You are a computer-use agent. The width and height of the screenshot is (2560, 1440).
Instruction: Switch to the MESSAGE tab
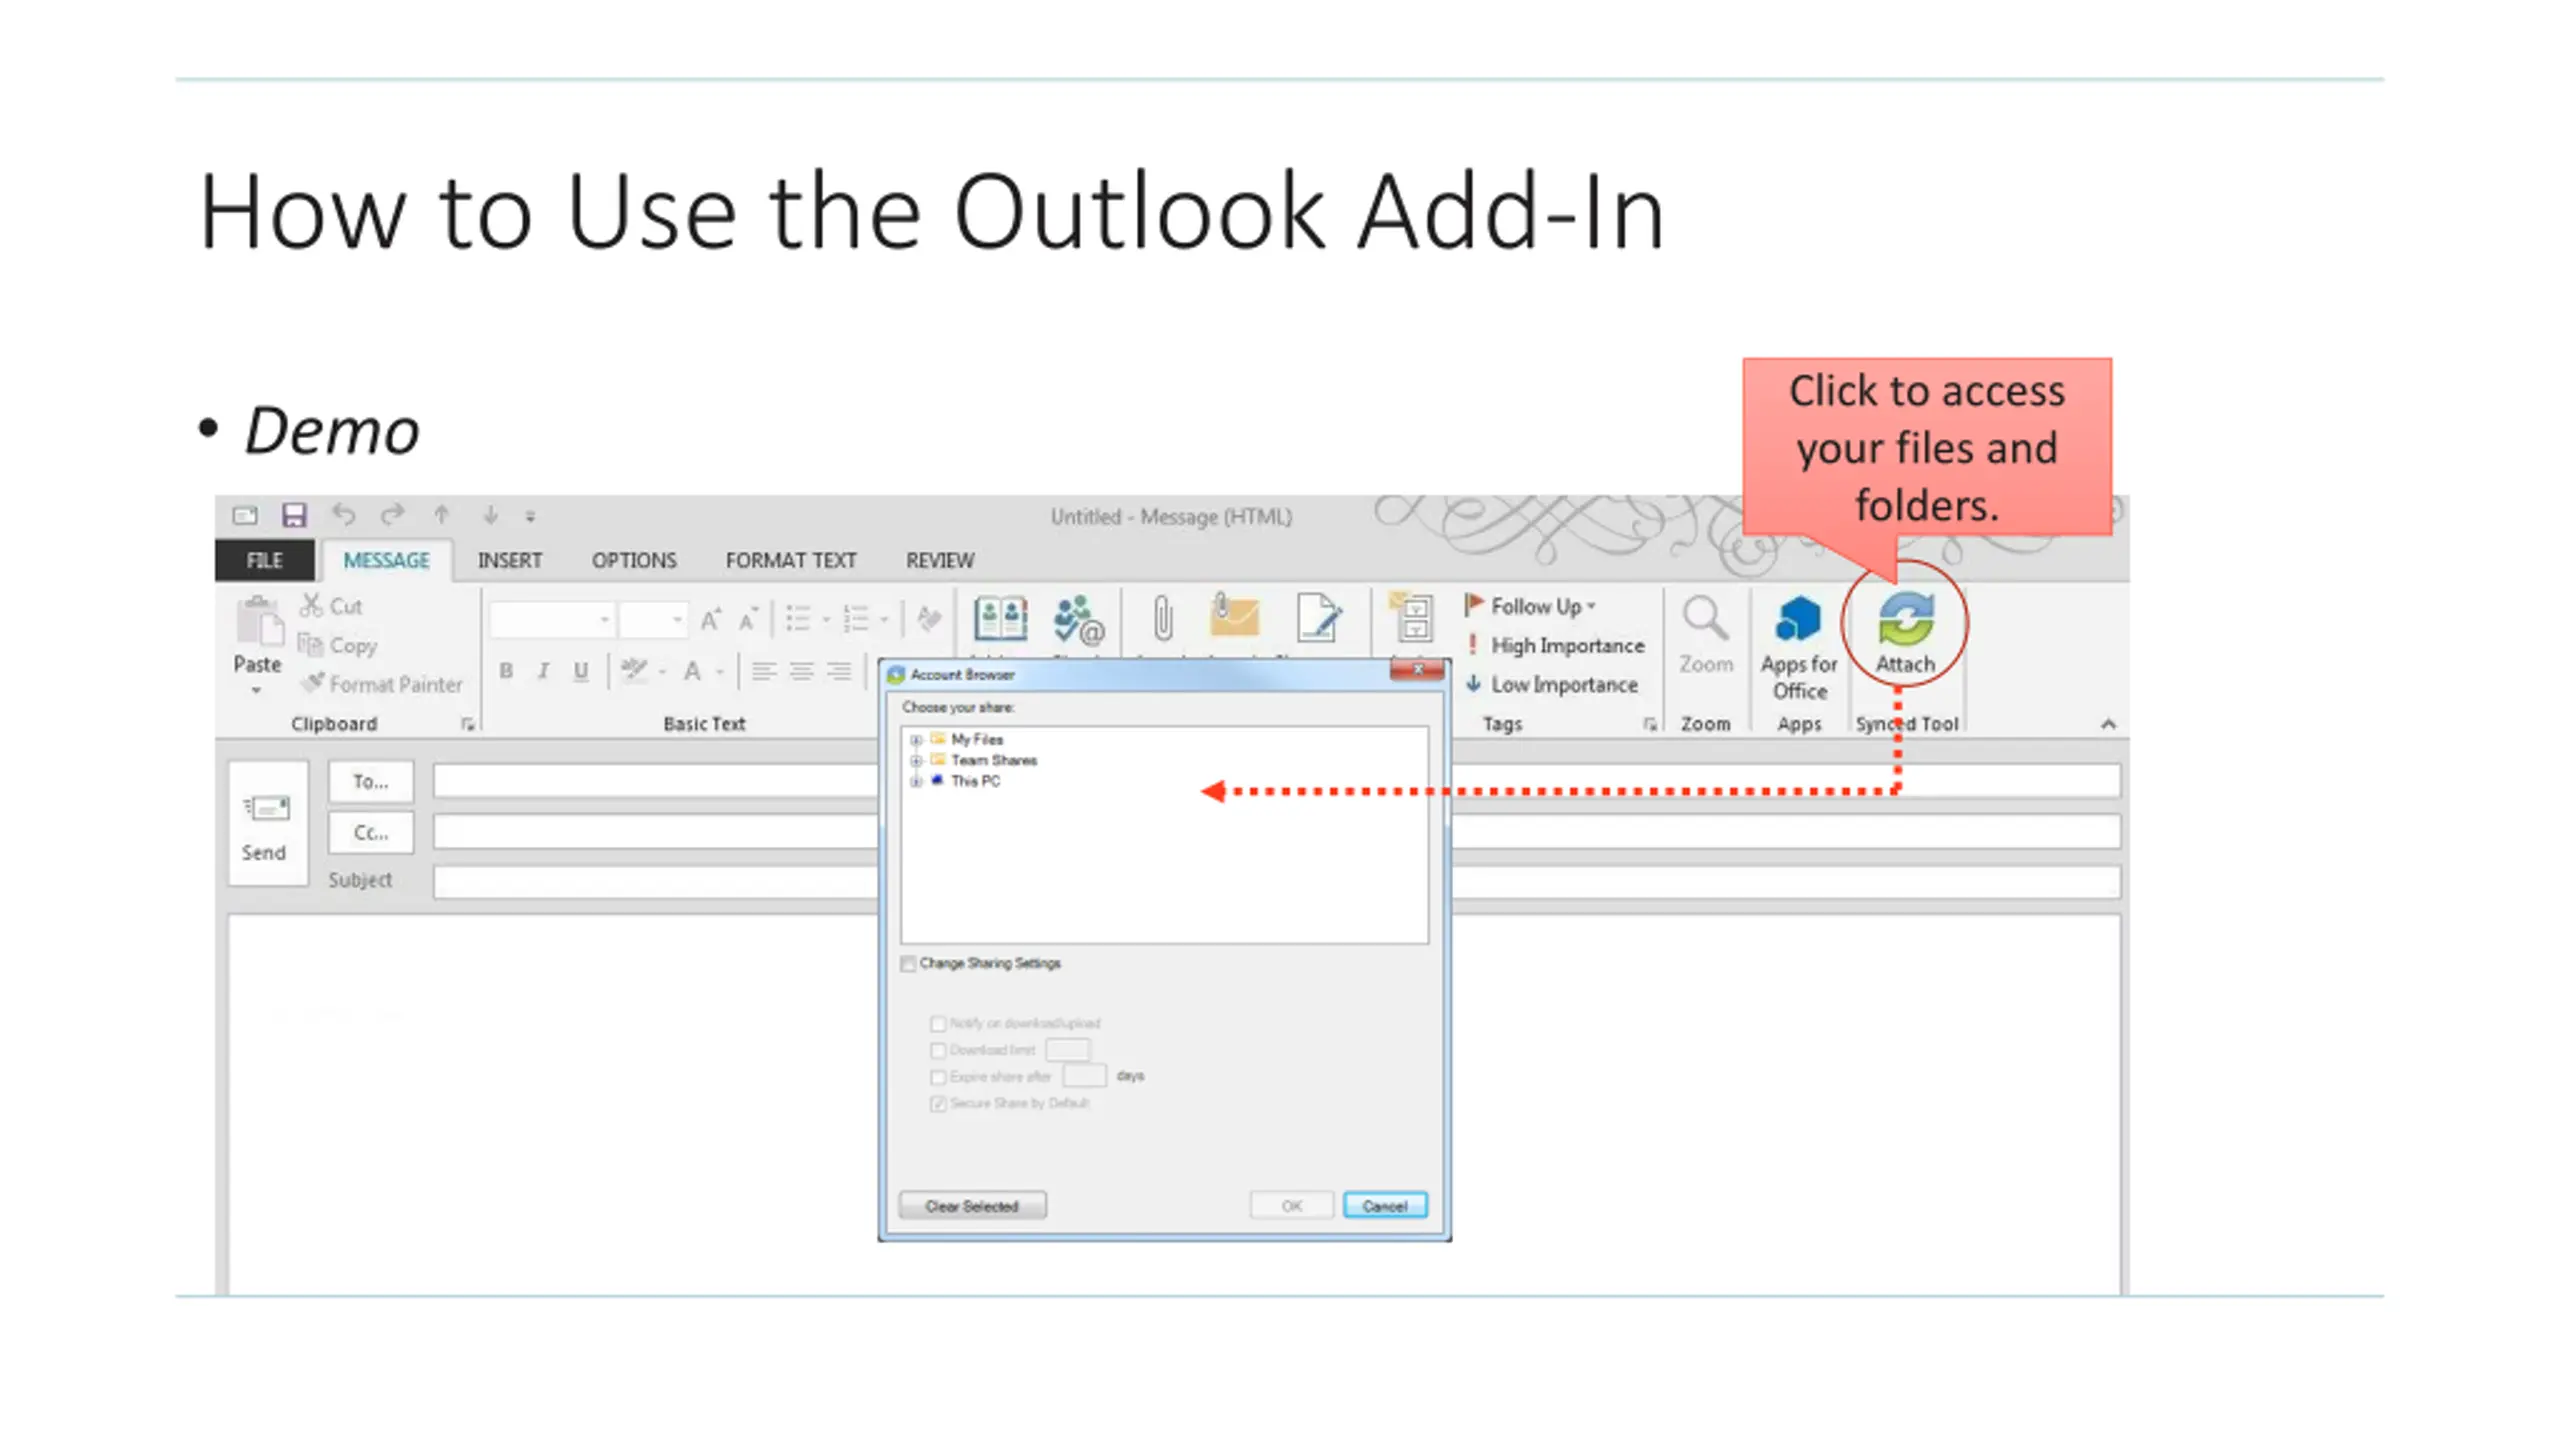click(386, 560)
